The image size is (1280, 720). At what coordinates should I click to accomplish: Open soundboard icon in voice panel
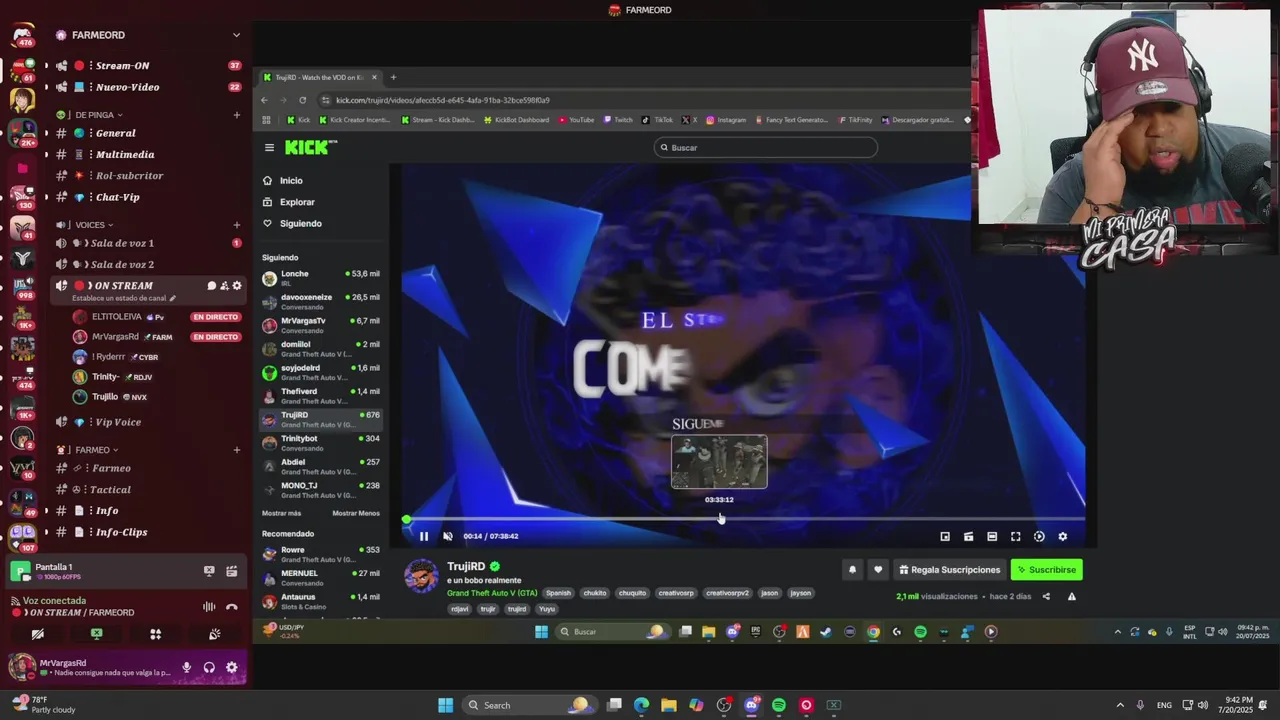tap(214, 634)
